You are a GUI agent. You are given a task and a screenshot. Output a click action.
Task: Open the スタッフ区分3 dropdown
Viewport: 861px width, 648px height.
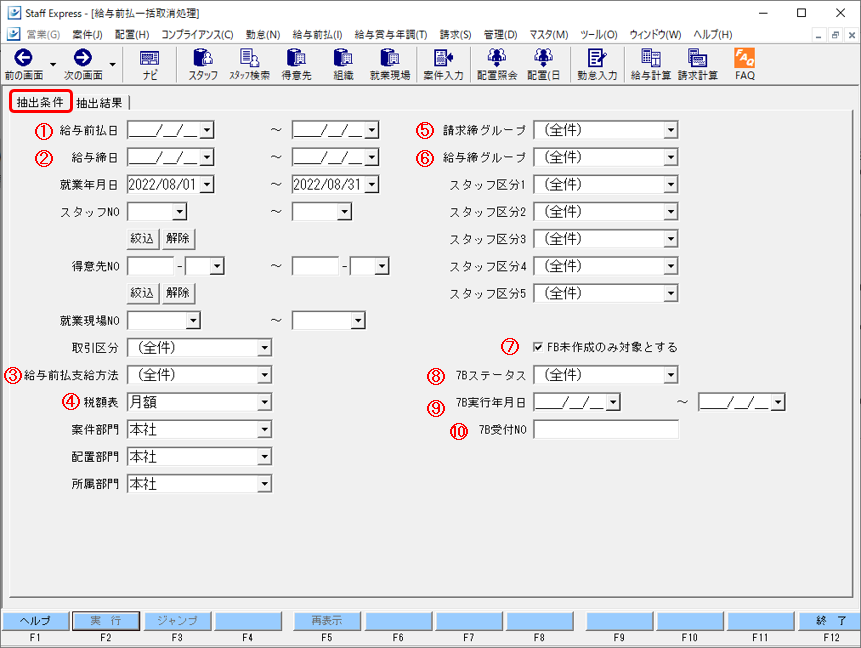tap(670, 239)
